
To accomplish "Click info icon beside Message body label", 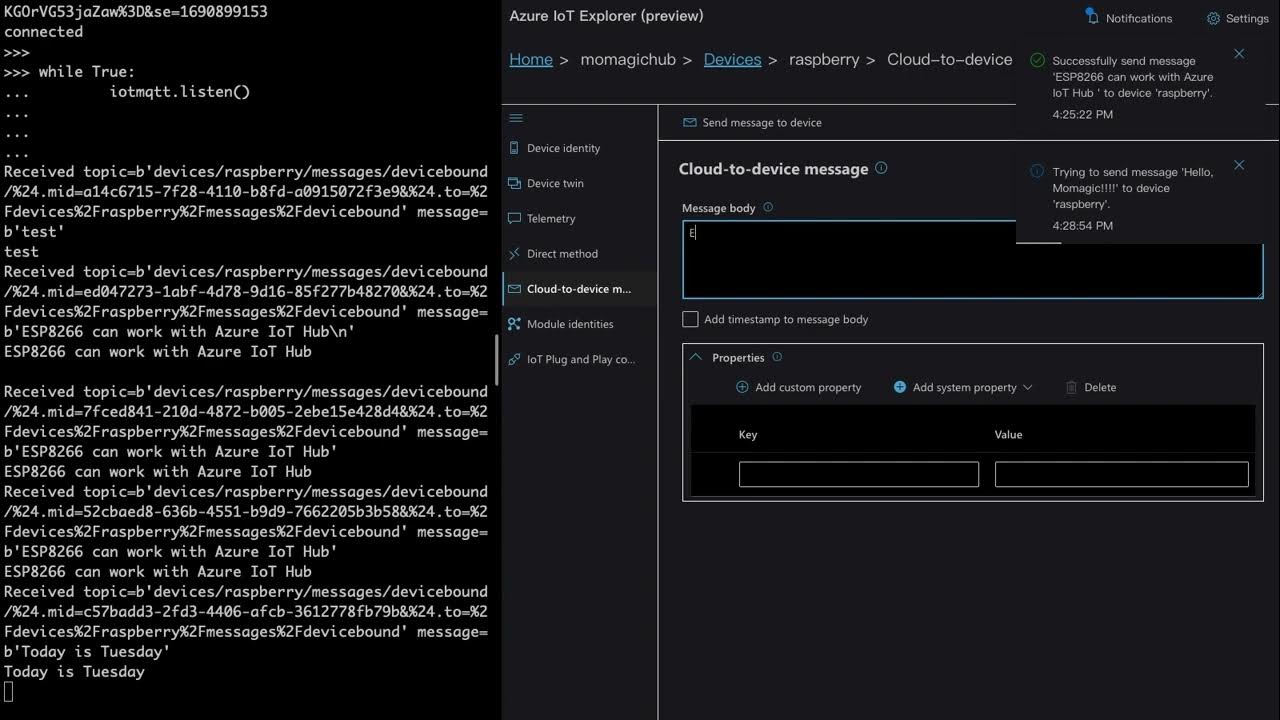I will [x=768, y=208].
